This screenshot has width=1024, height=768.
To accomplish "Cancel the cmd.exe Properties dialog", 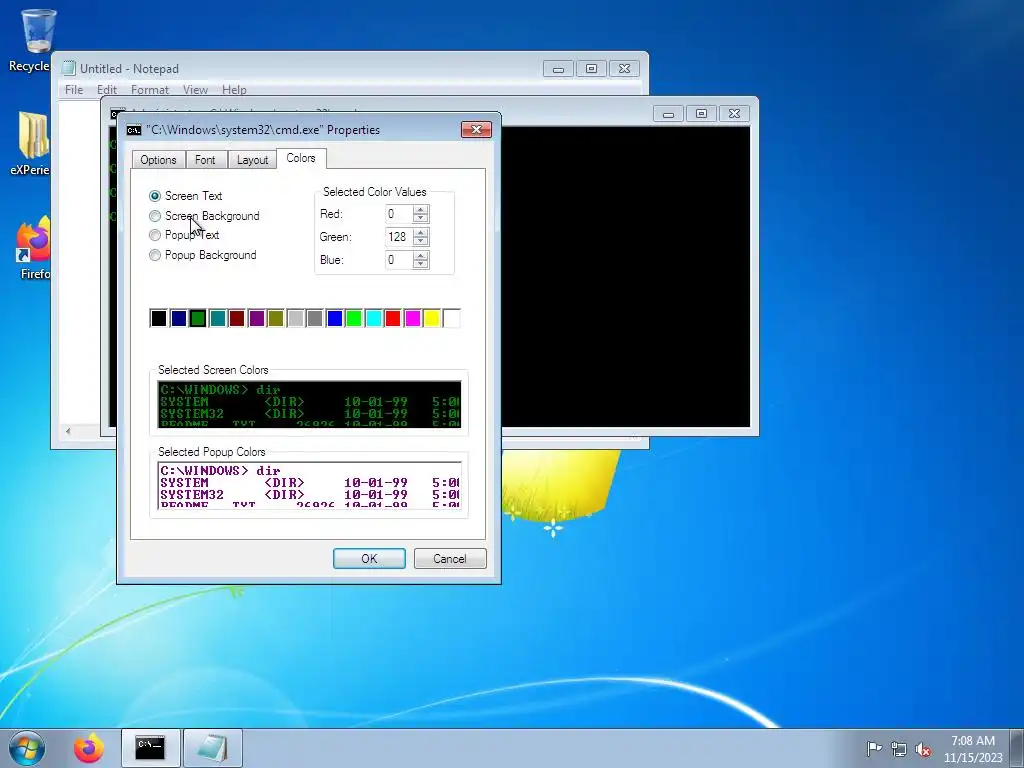I will 450,558.
